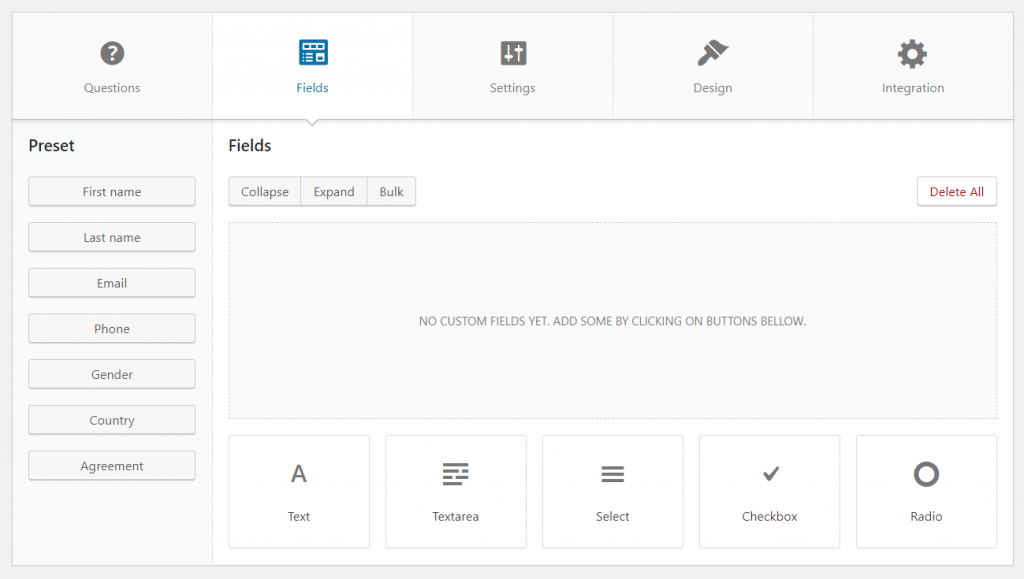Click Delete All to remove fields
1024x579 pixels.
(x=956, y=191)
